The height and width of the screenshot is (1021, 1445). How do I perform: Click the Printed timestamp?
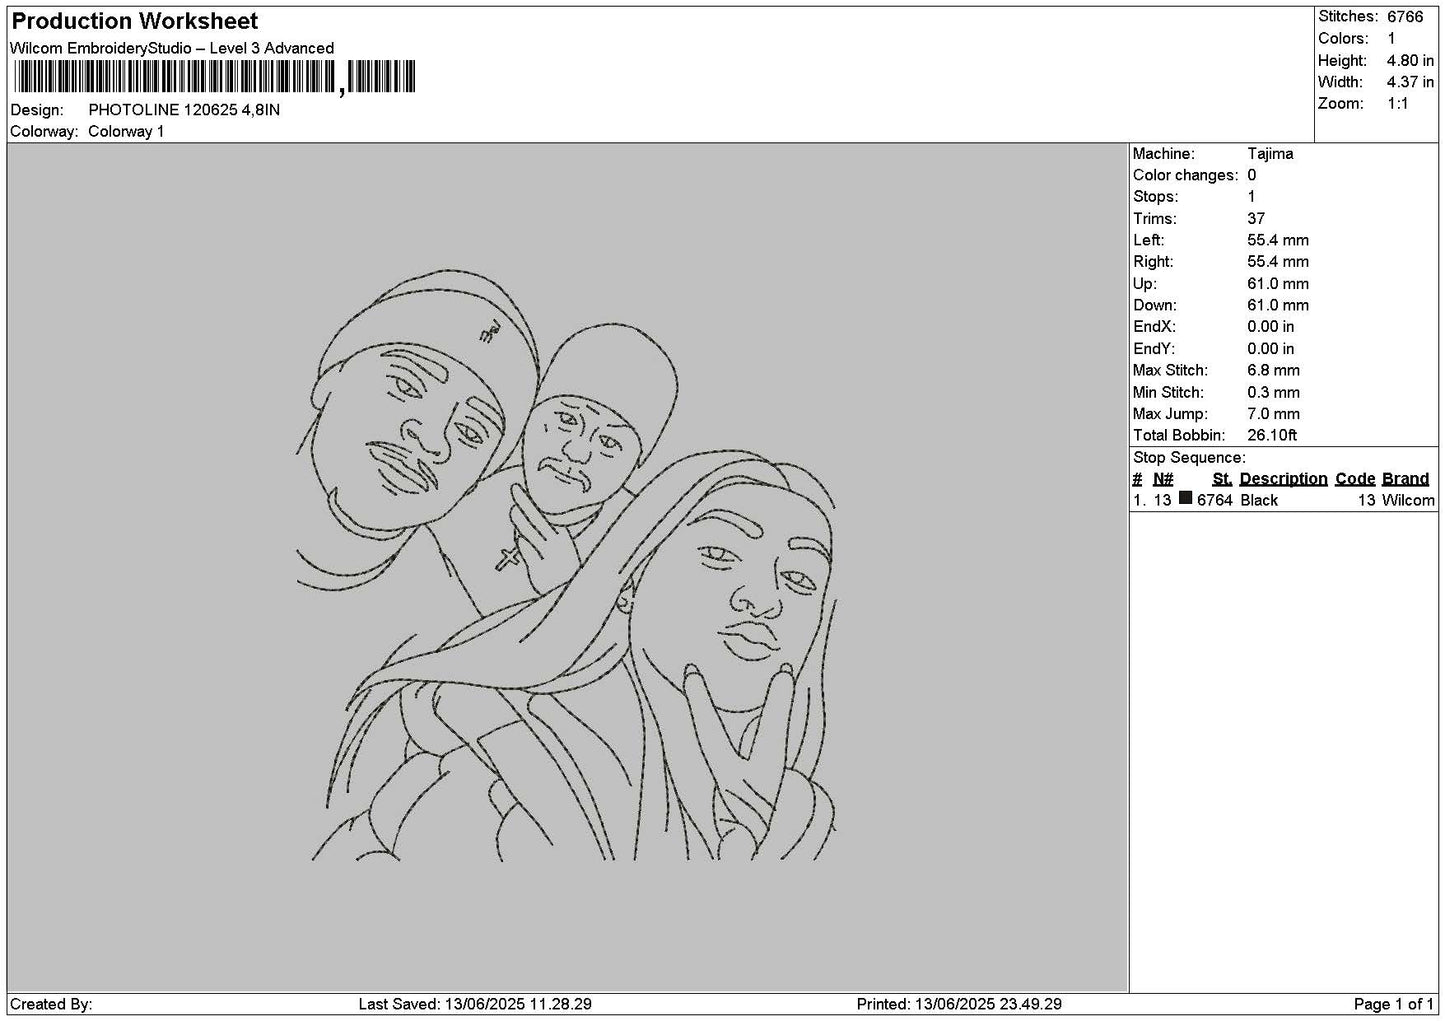[x=959, y=1005]
